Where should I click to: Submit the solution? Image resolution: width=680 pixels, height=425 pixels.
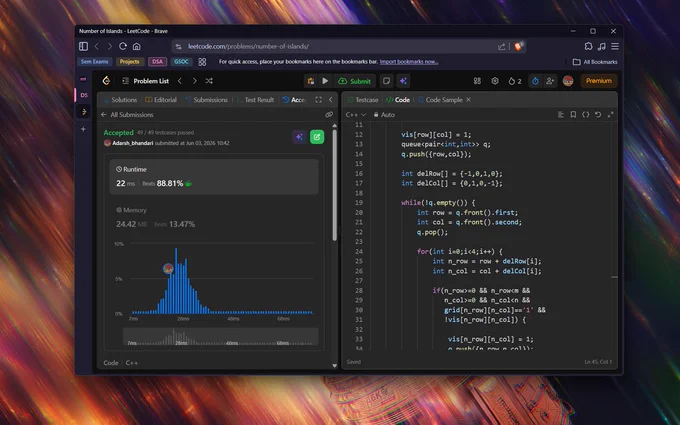coord(355,81)
